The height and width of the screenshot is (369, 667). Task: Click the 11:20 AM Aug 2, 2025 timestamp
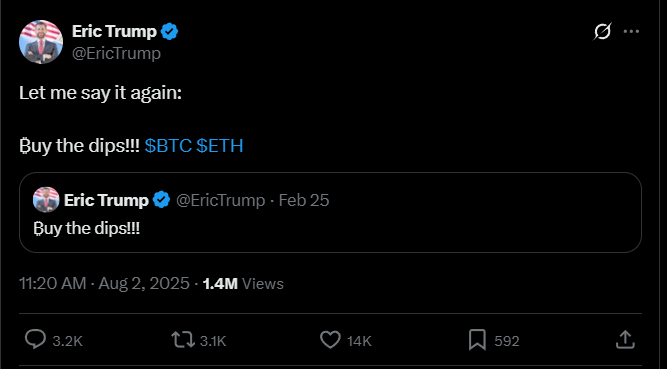[104, 283]
